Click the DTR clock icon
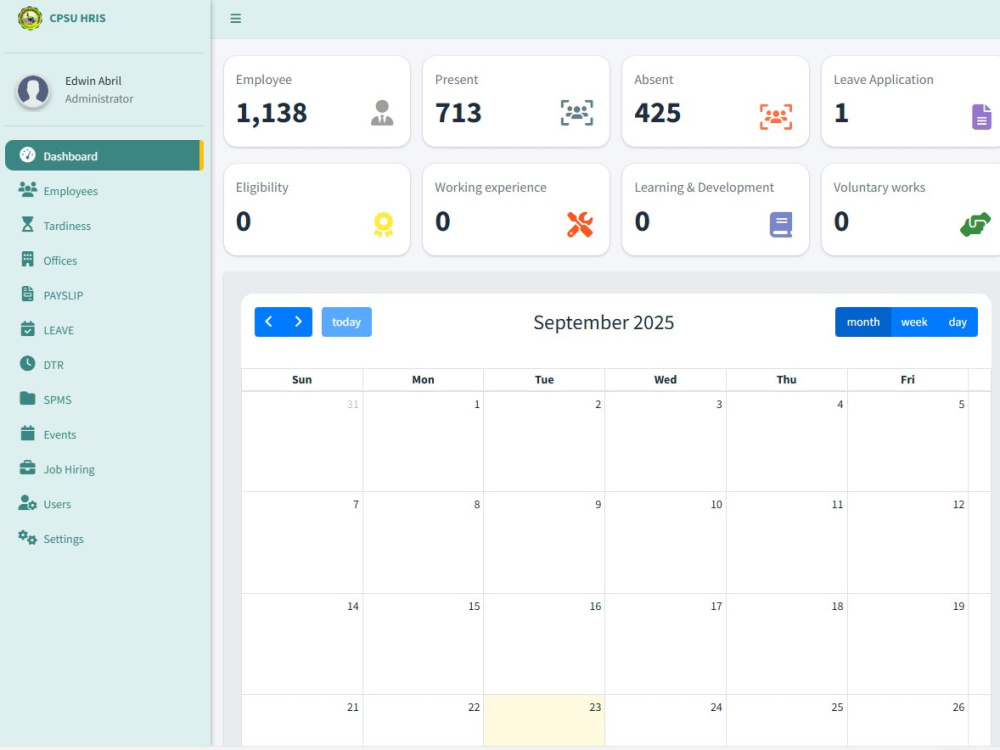 coord(27,364)
